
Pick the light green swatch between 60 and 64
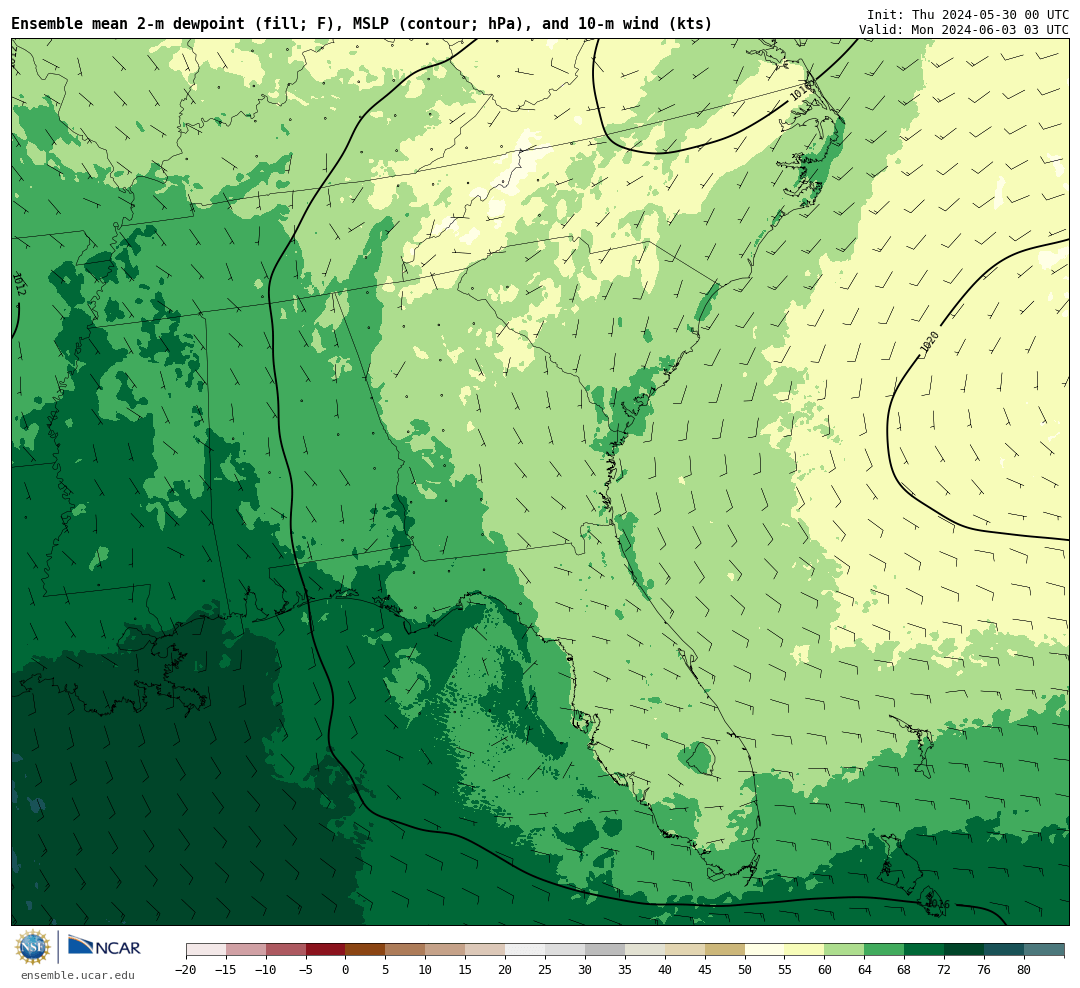coord(845,950)
